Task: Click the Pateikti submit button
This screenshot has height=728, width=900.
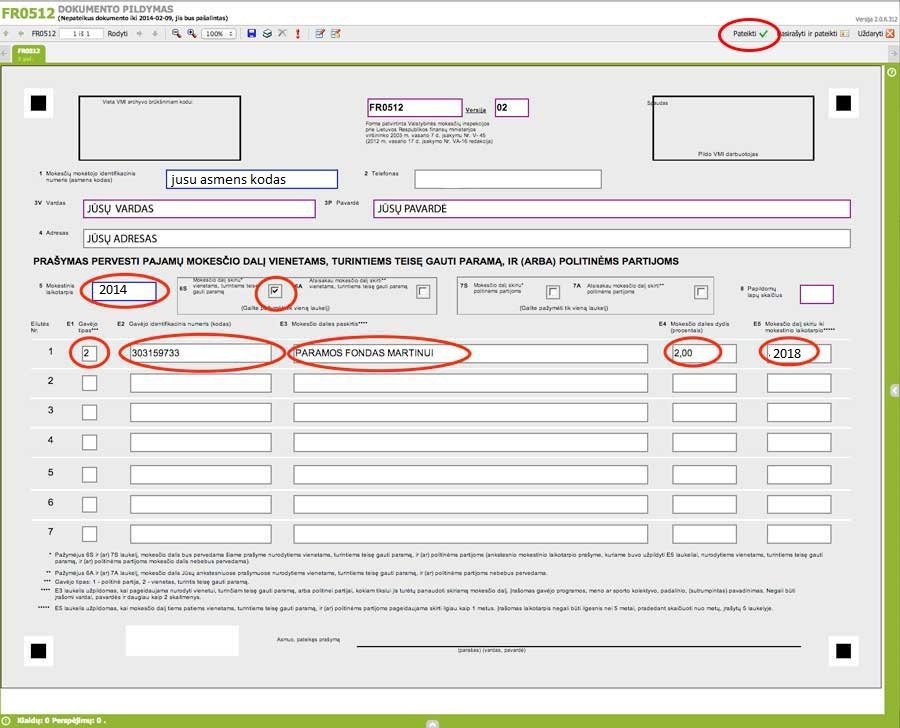Action: pyautogui.click(x=750, y=34)
